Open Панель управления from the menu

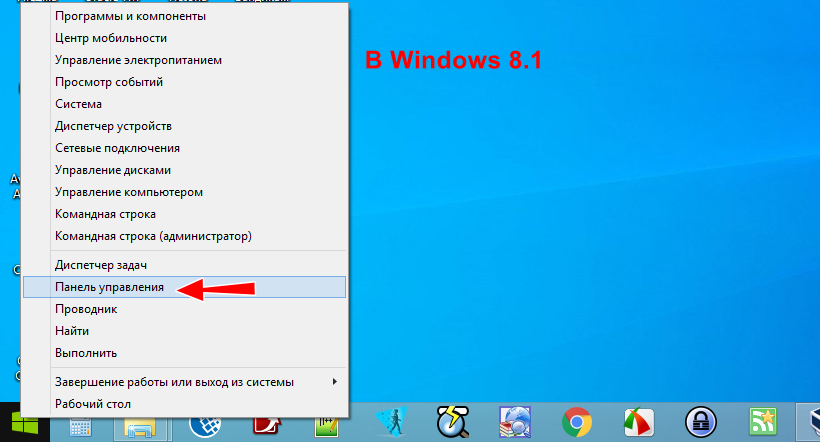(x=184, y=287)
